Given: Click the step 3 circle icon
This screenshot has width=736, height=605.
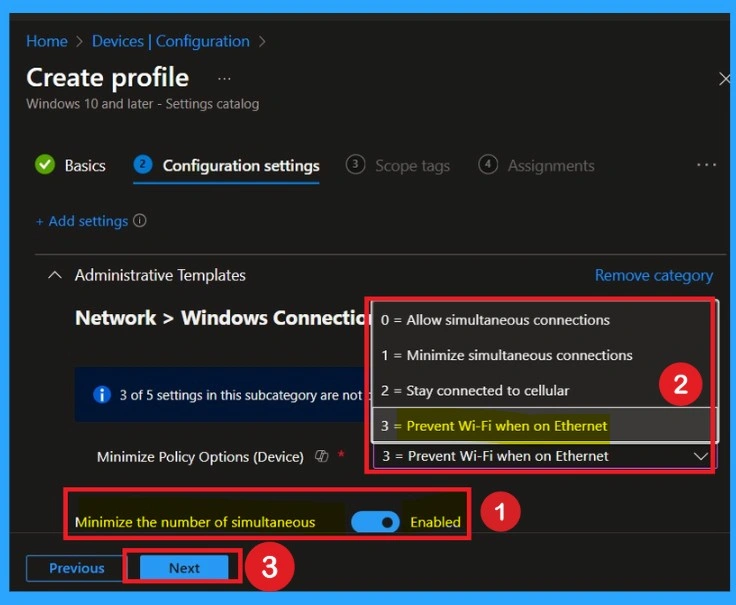Looking at the screenshot, I should point(355,165).
